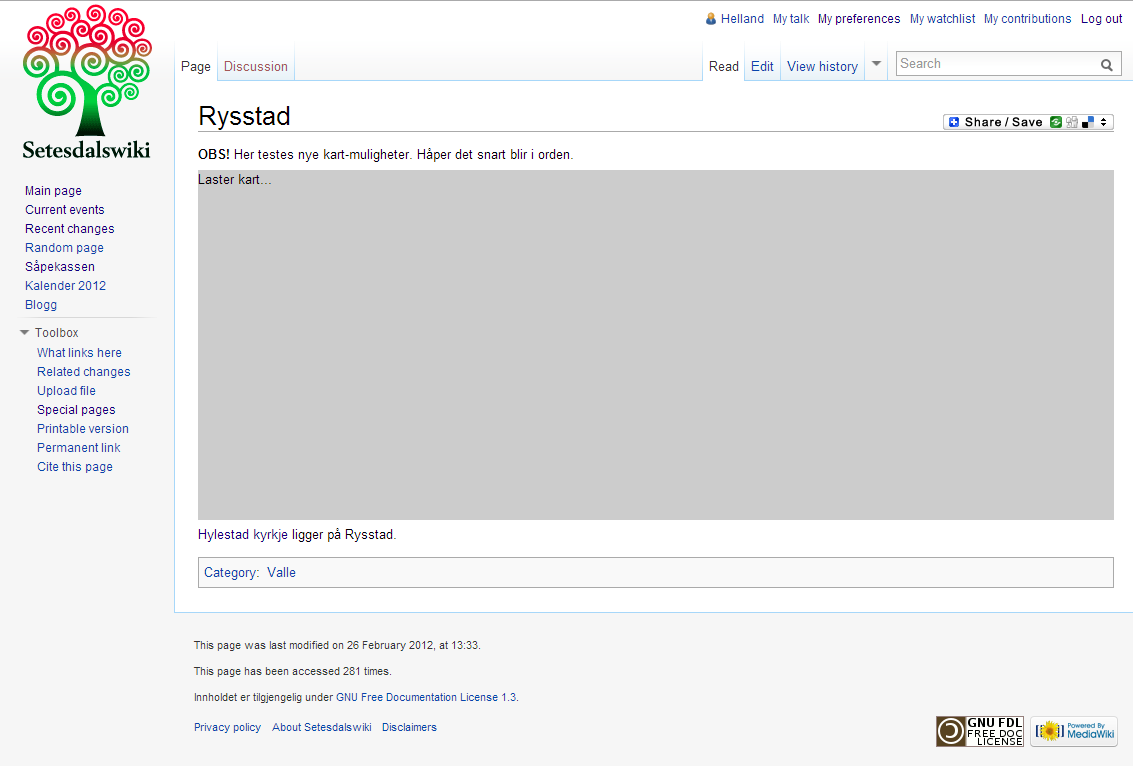Click the Powered by MediaWiki badge
Viewport: 1133px width, 766px height.
tap(1073, 731)
